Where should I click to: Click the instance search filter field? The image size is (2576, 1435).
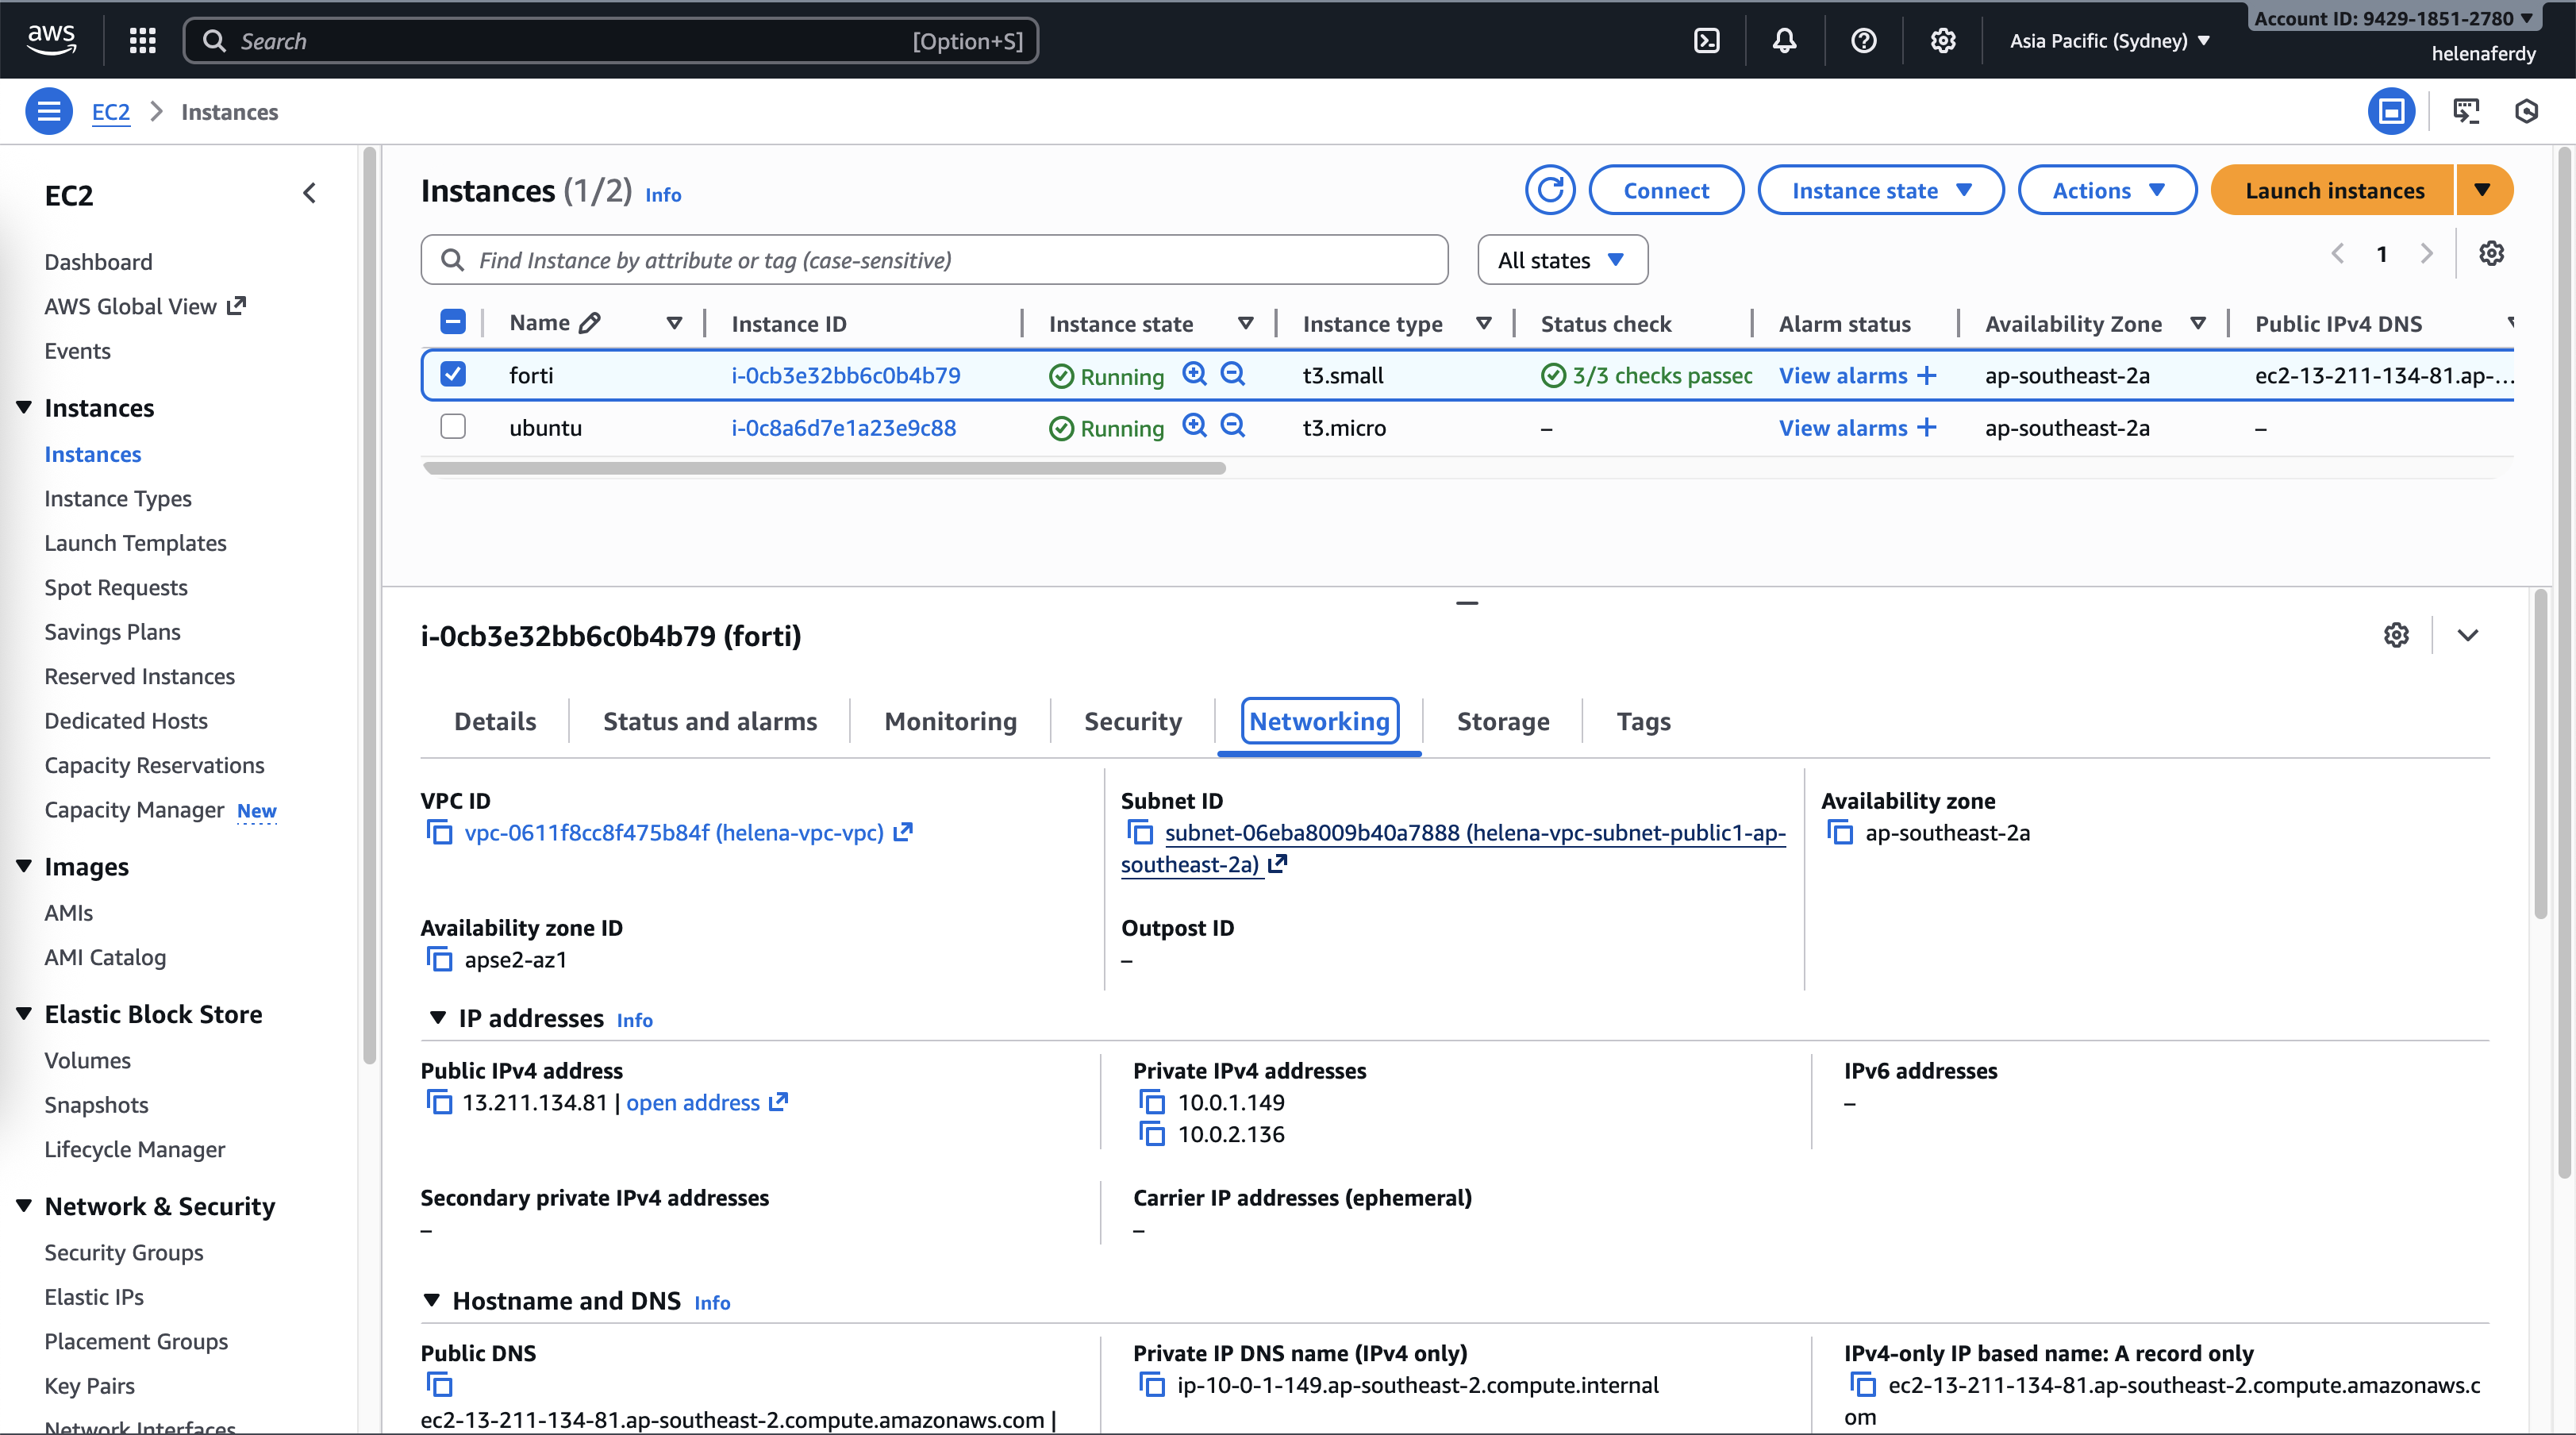934,260
